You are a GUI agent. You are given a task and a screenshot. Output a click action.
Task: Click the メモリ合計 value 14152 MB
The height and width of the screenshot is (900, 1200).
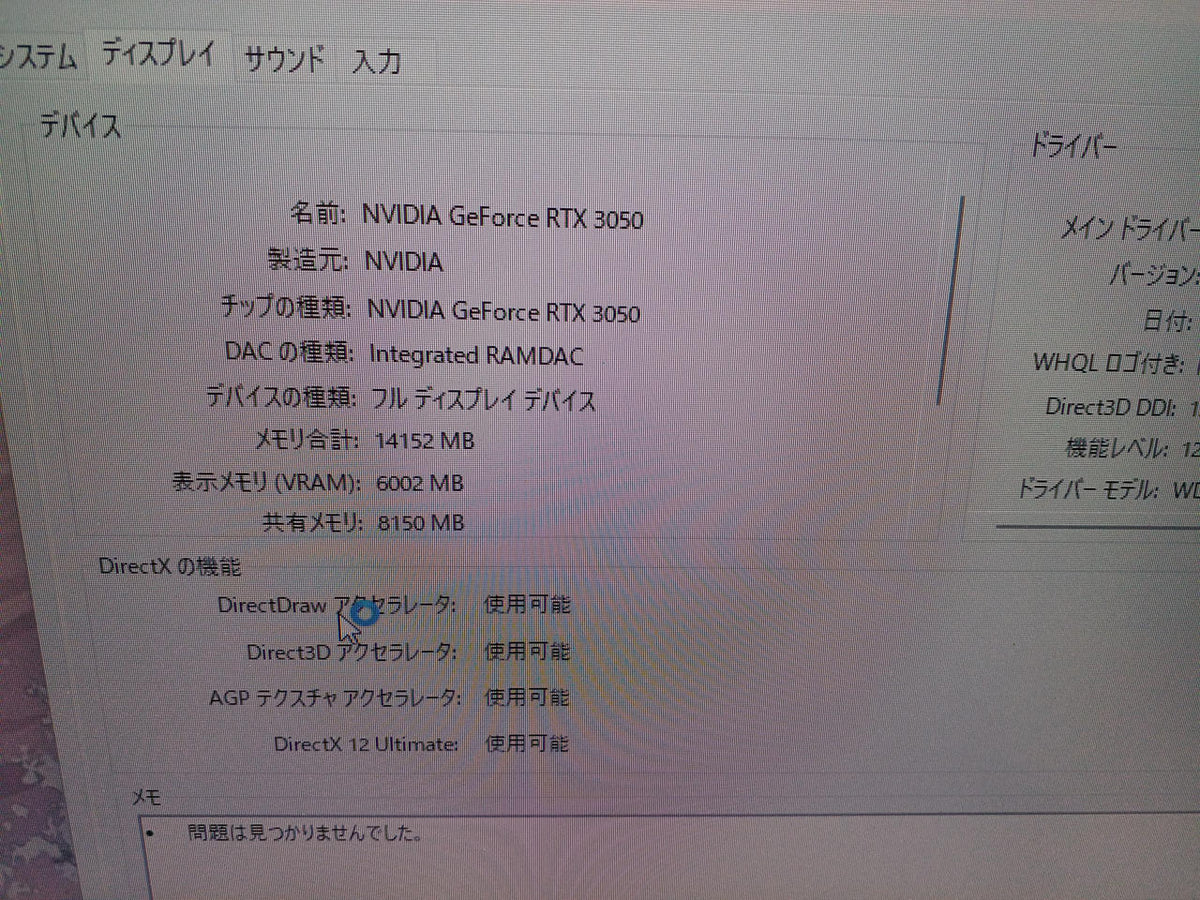point(424,440)
